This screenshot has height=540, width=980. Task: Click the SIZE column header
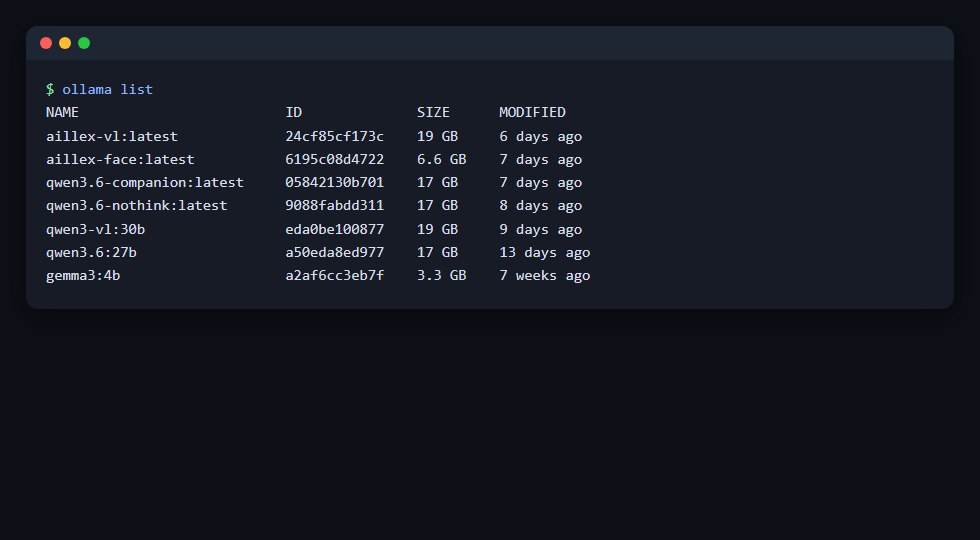click(433, 112)
